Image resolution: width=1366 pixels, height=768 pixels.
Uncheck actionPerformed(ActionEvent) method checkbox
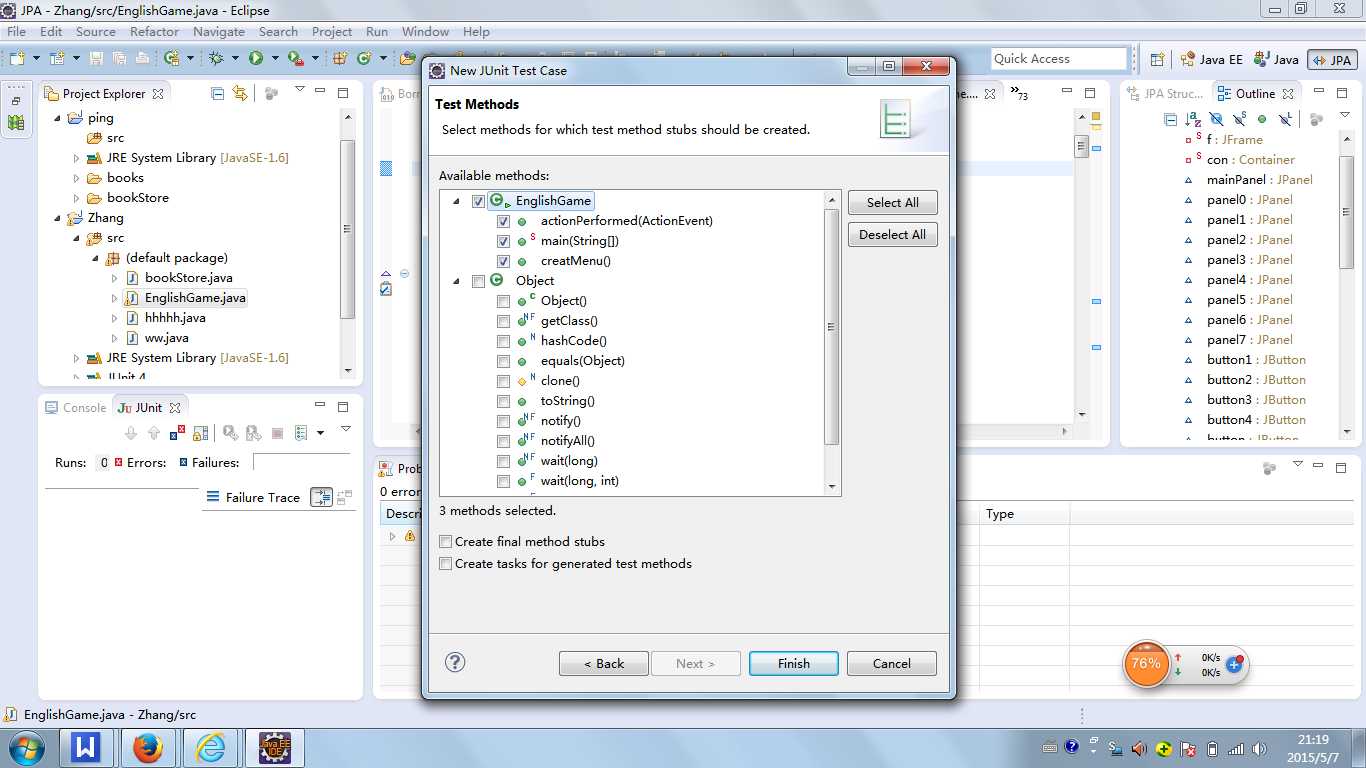pyautogui.click(x=503, y=221)
